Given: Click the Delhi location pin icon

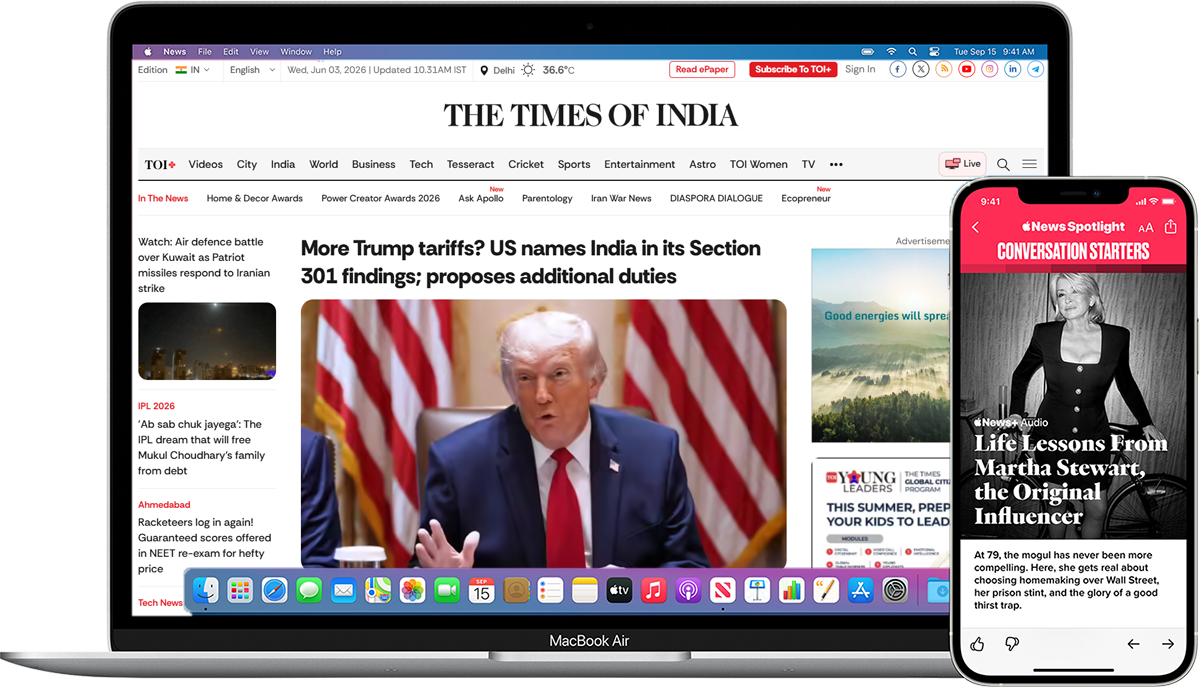Looking at the screenshot, I should (484, 70).
